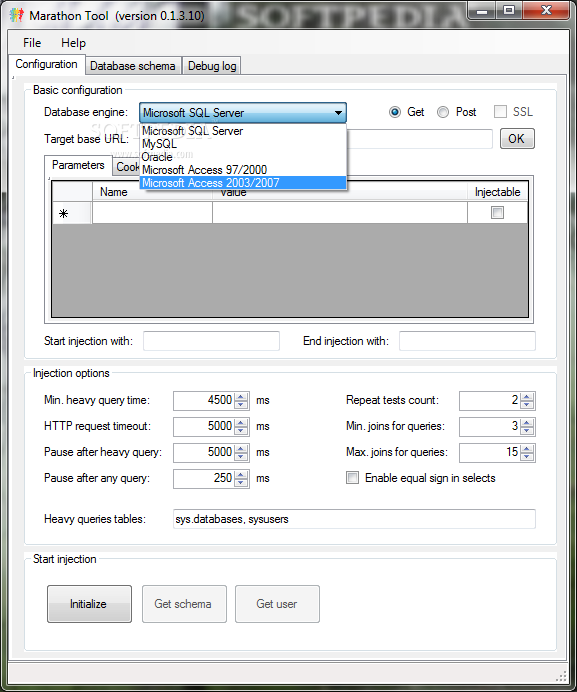Toggle the SSL checkbox
Screen dimensions: 577x692
500,112
